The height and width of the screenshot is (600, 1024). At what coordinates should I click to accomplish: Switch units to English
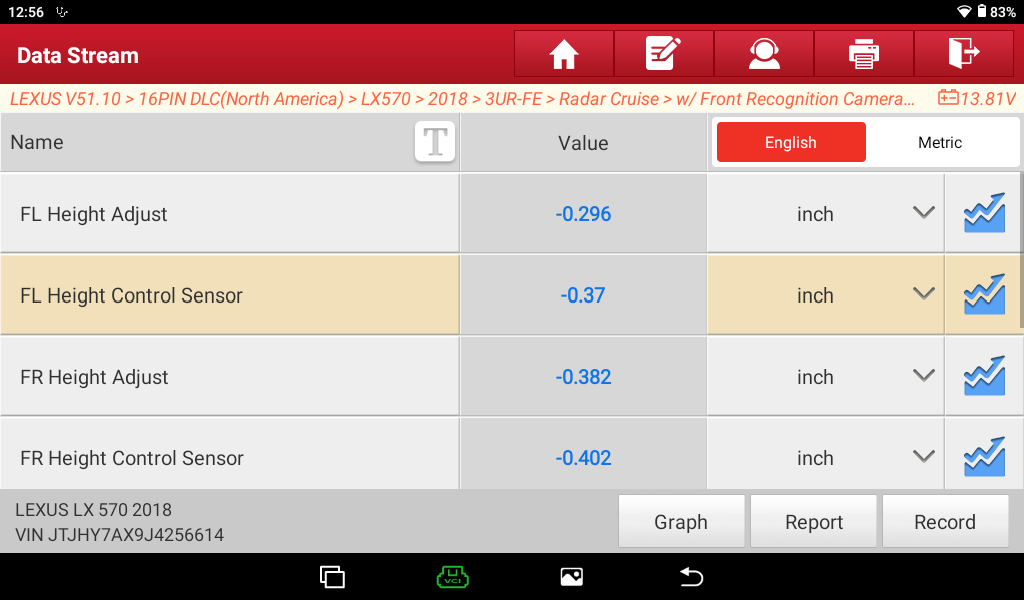click(791, 142)
